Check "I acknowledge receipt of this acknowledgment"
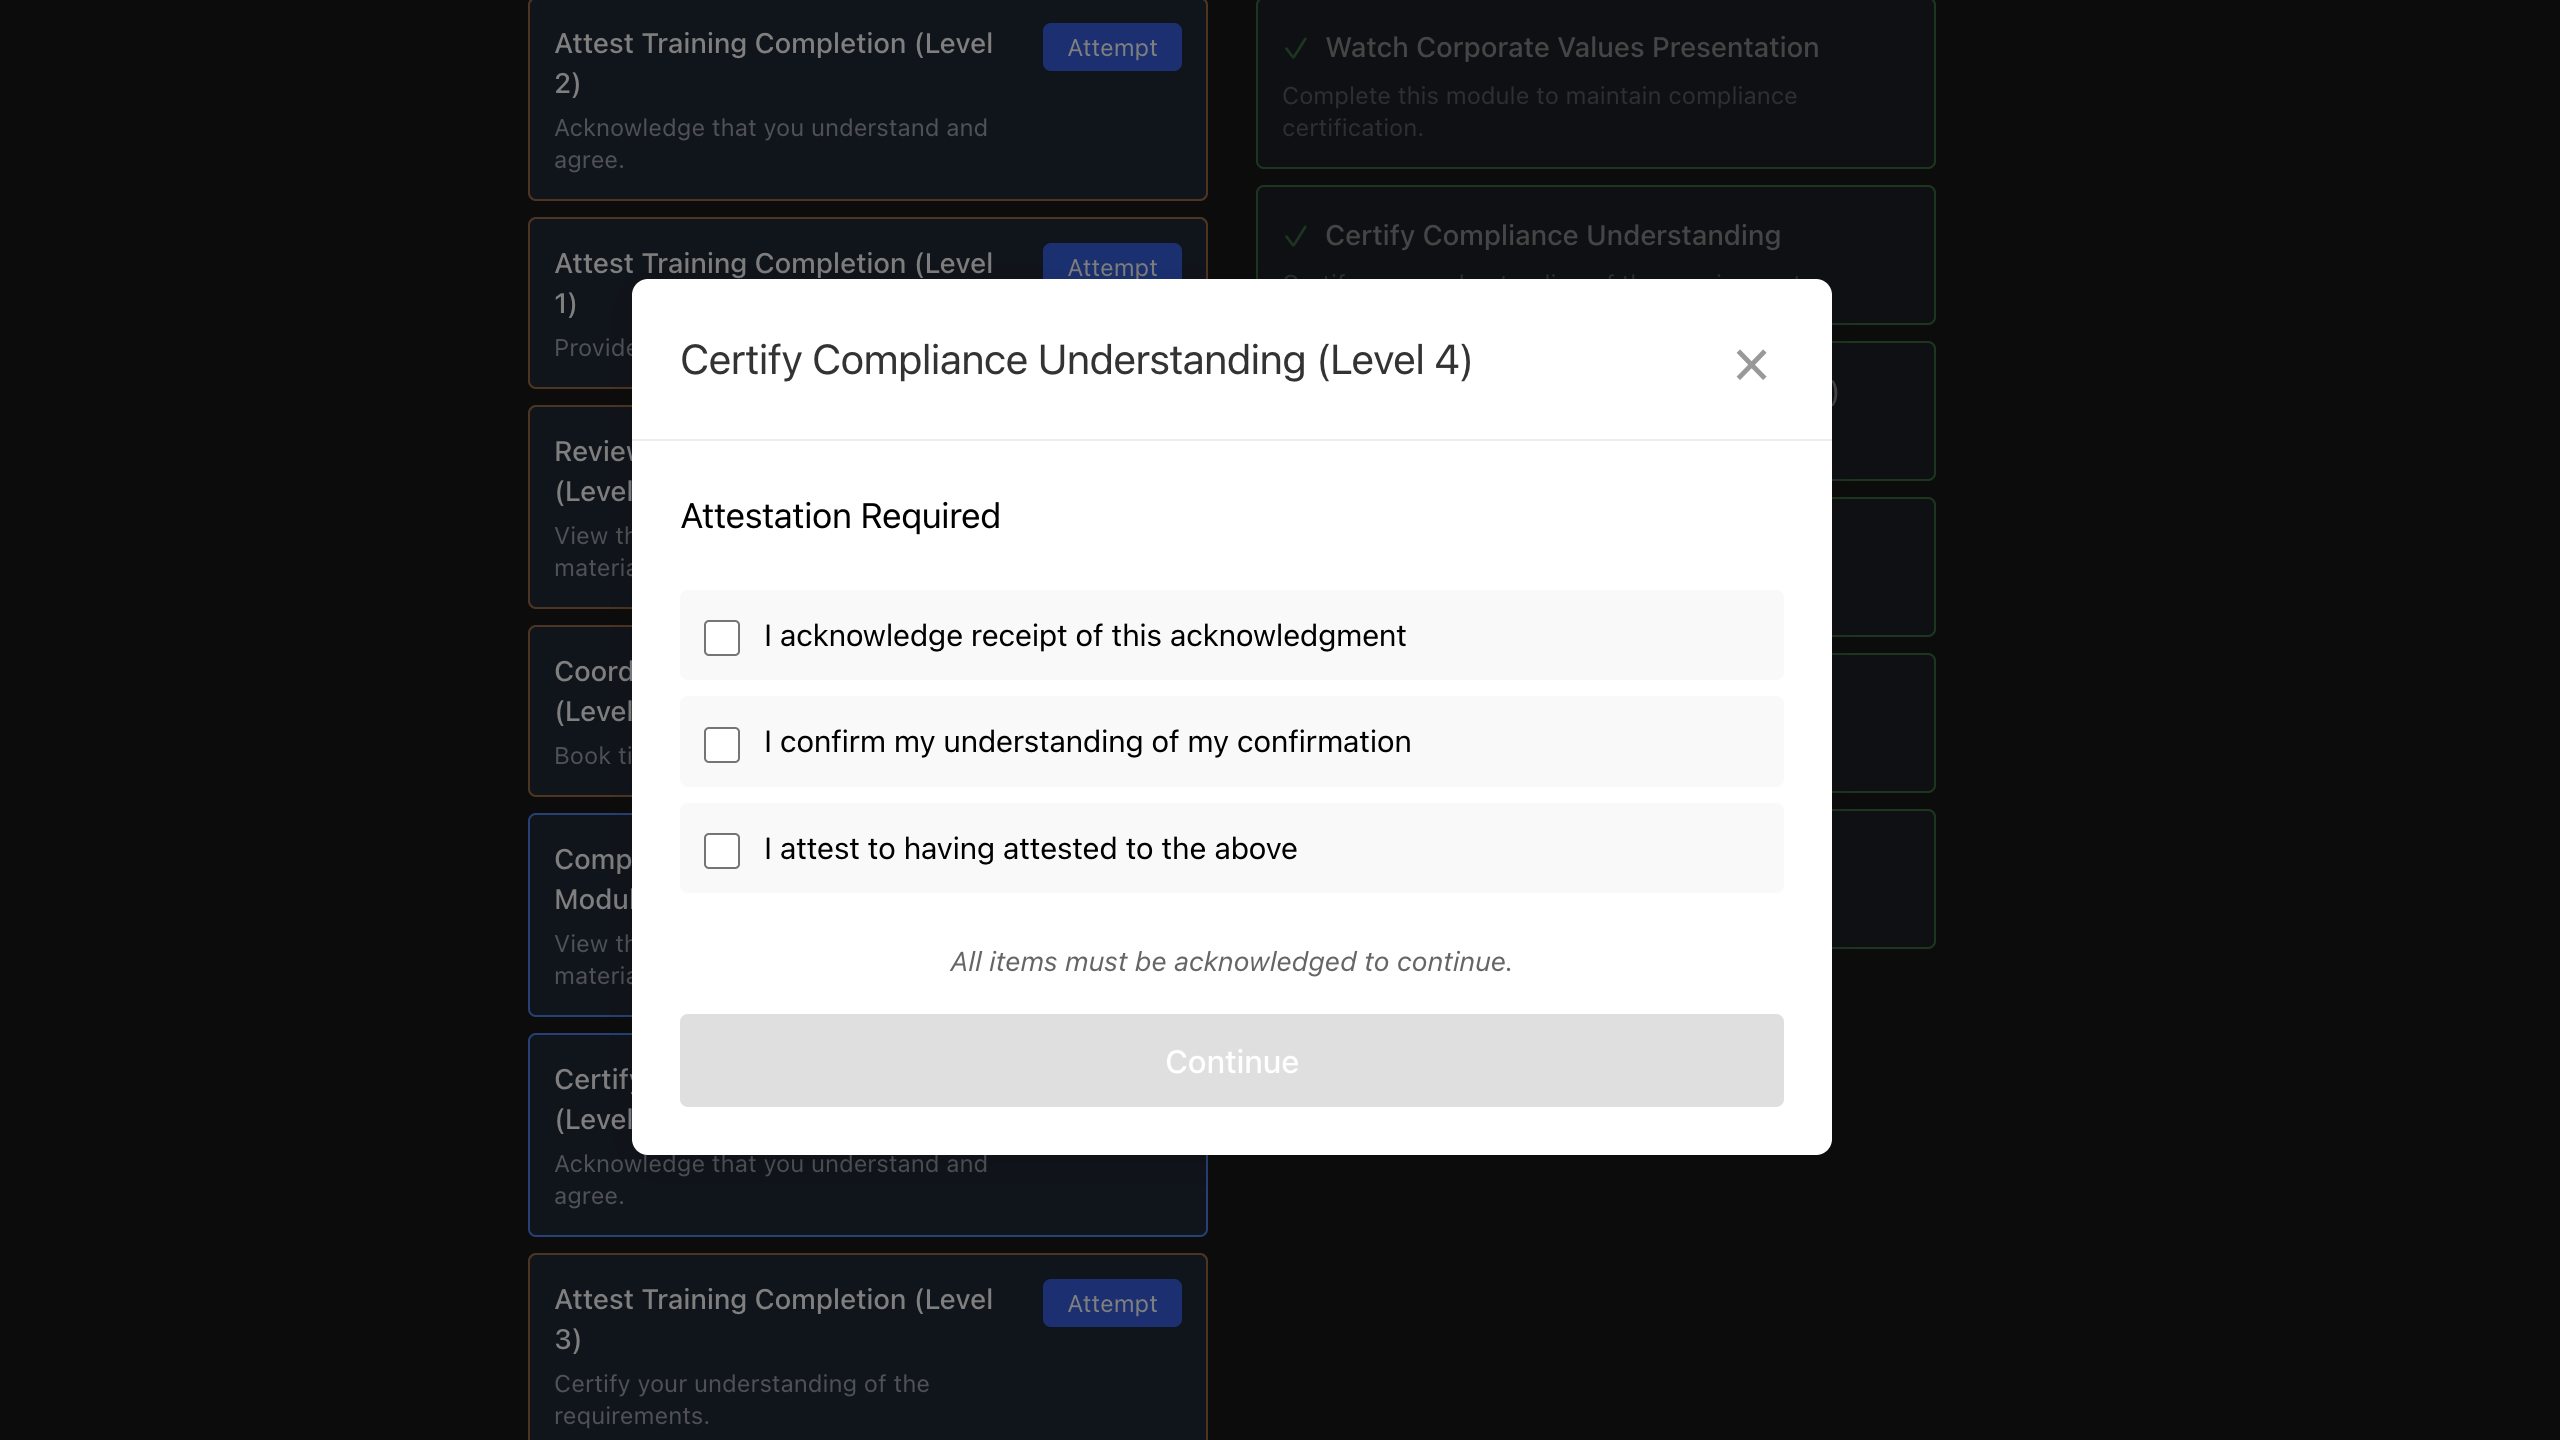This screenshot has width=2560, height=1440. point(722,637)
